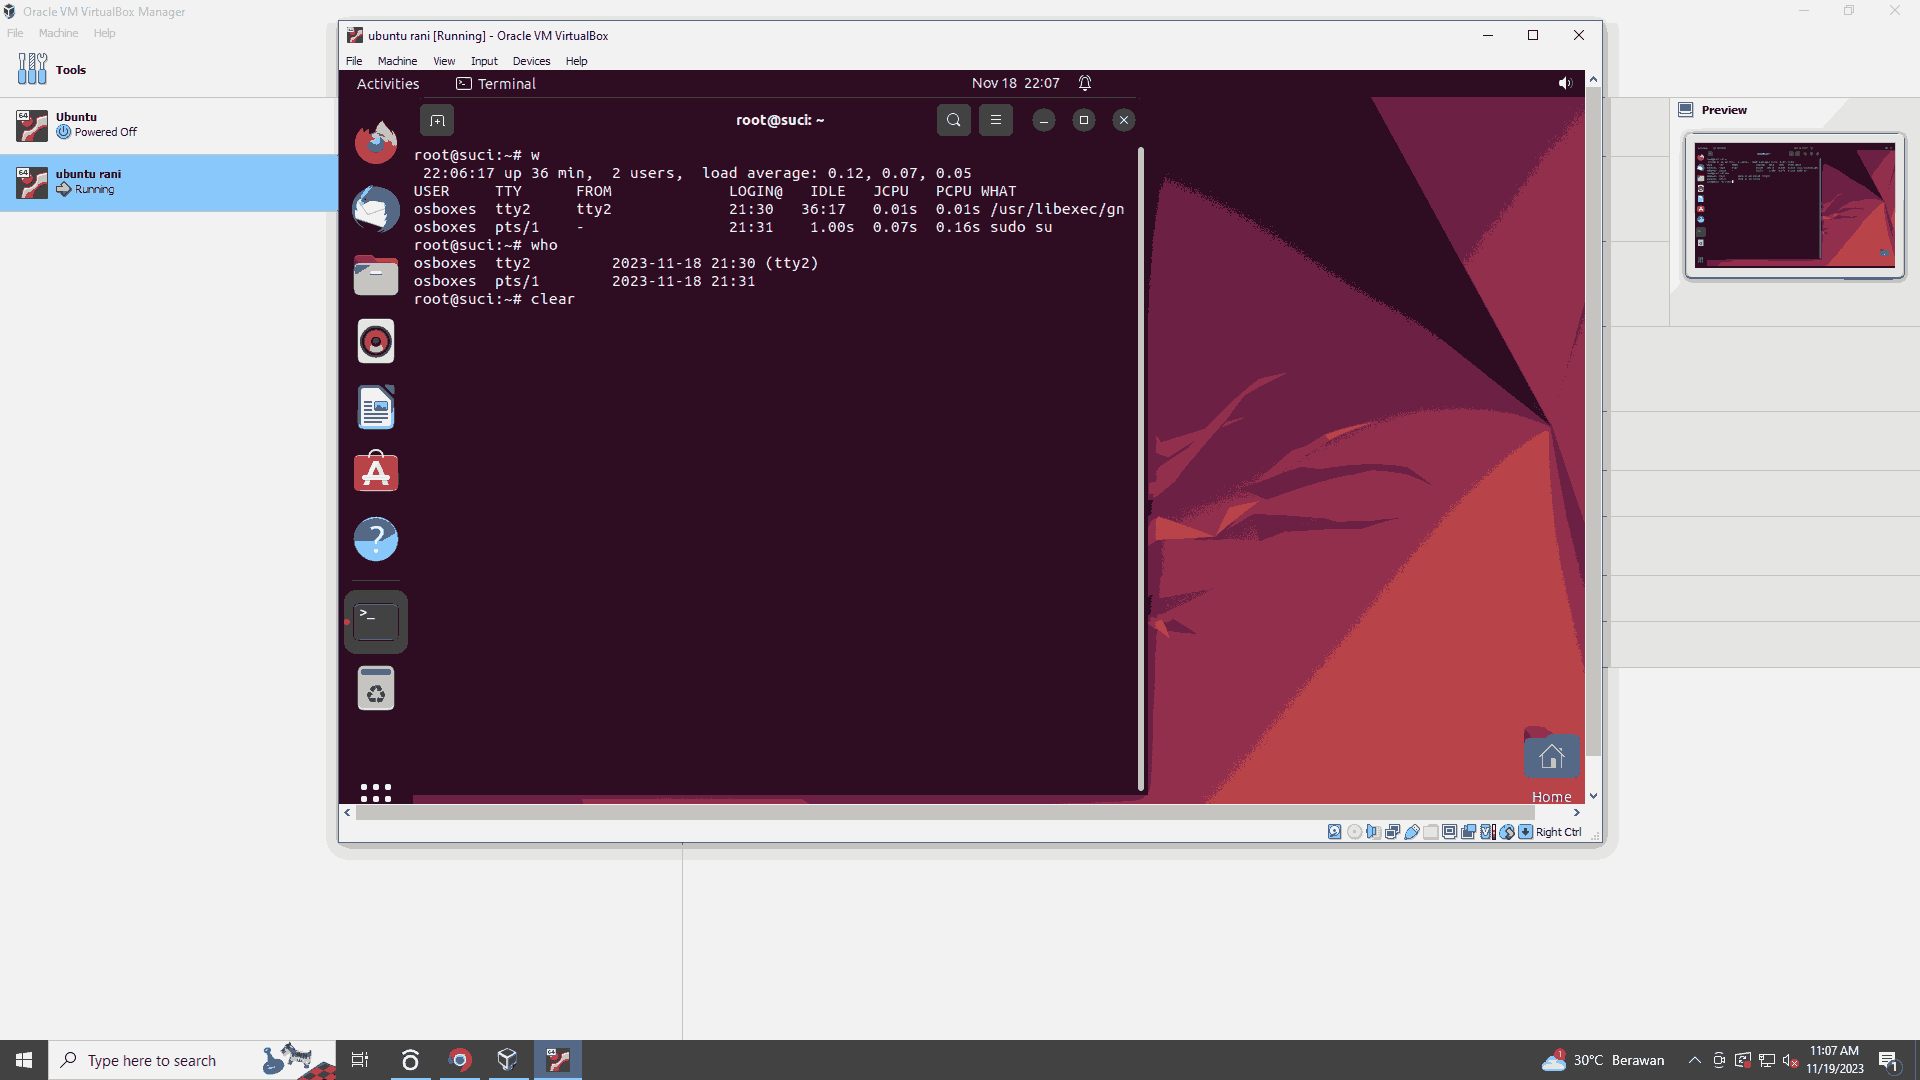Click the recording status icon in VM status bar
Viewport: 1920px width, 1080px height.
(1468, 832)
